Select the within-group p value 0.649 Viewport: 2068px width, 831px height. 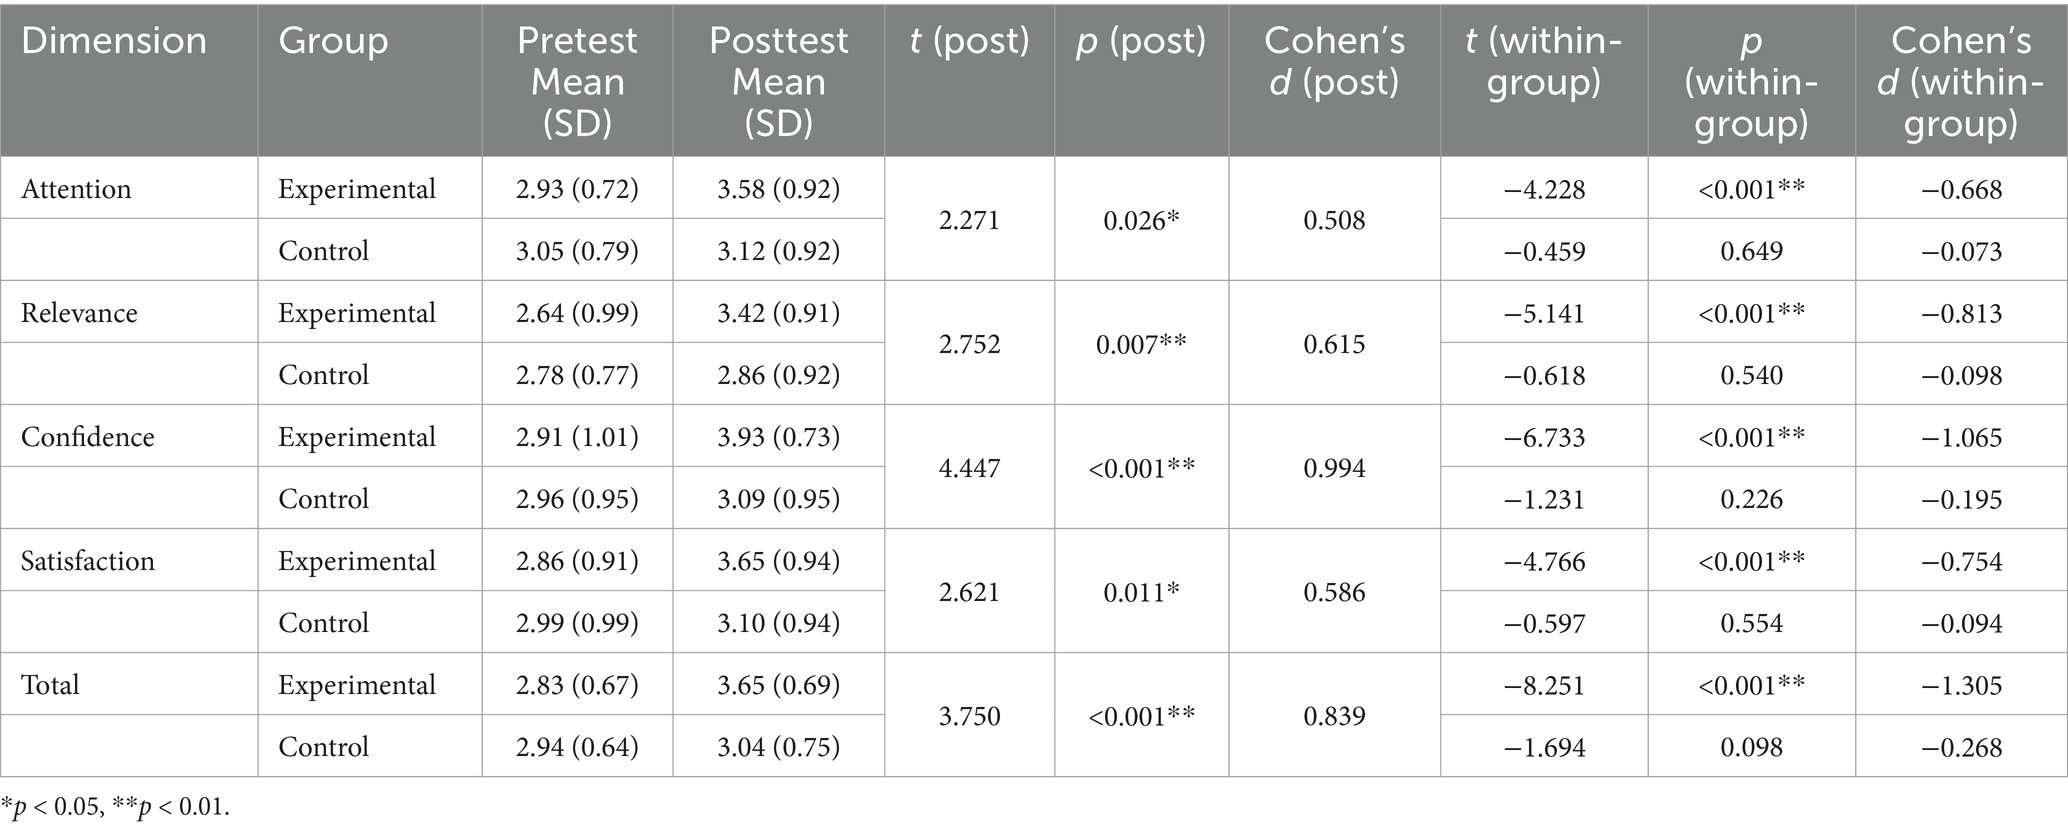(1751, 251)
